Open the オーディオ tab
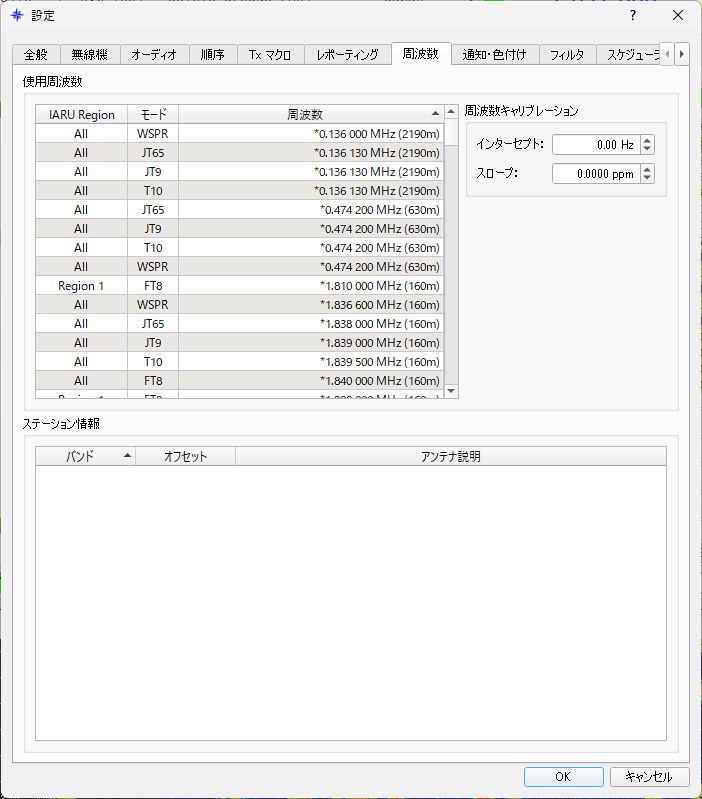The height and width of the screenshot is (799, 702). pyautogui.click(x=154, y=55)
